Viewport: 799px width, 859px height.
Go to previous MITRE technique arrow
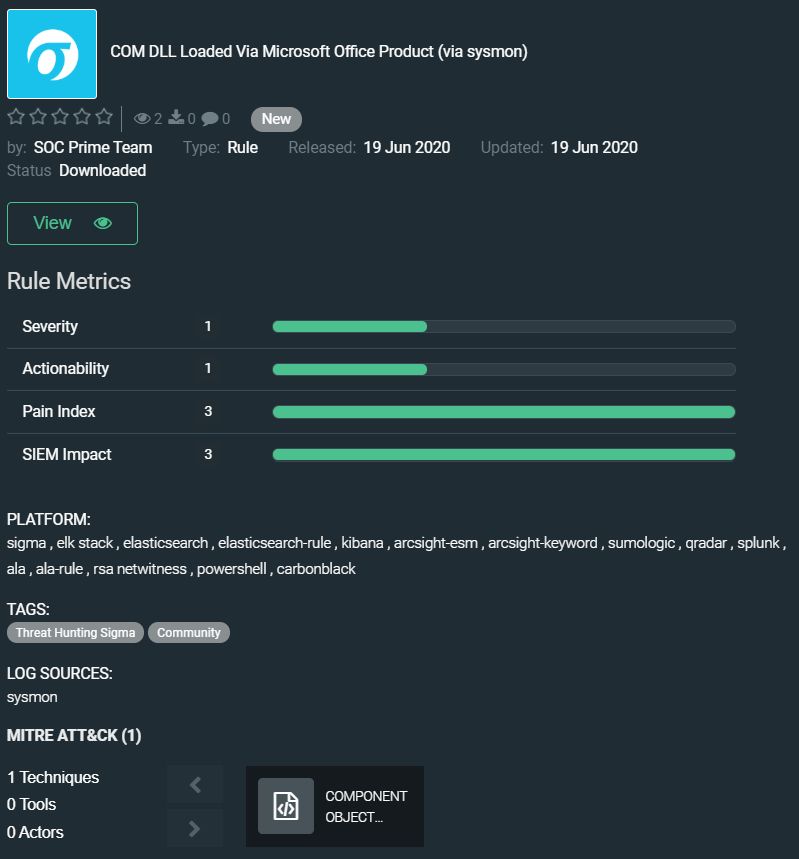point(195,785)
